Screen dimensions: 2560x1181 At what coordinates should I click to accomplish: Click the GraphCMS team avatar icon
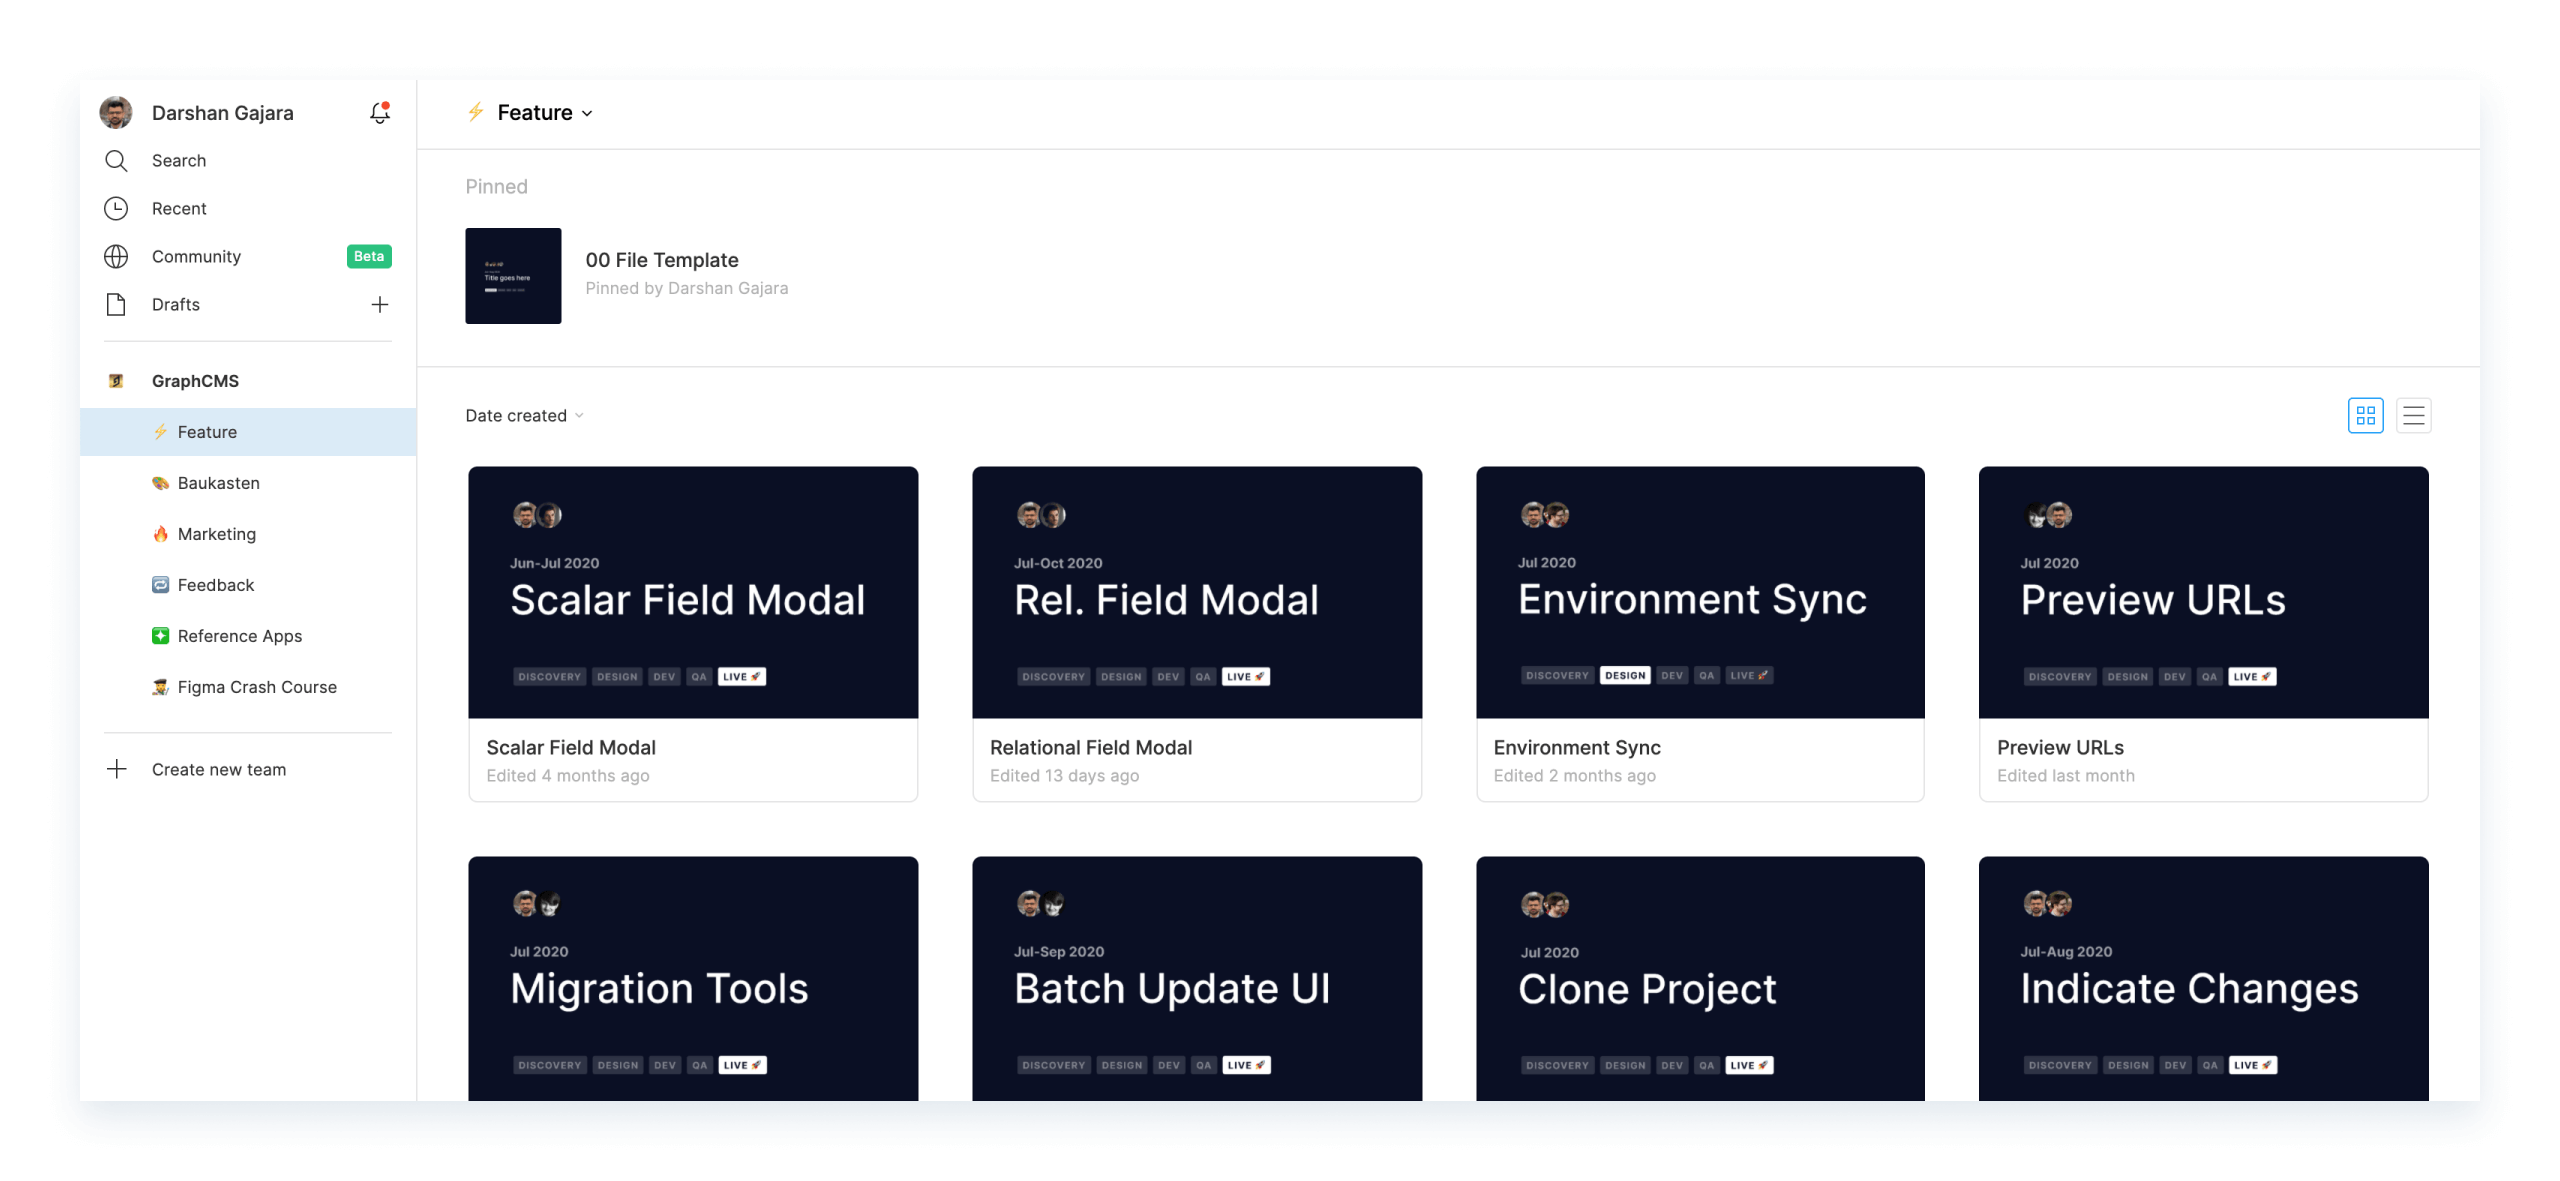point(116,380)
